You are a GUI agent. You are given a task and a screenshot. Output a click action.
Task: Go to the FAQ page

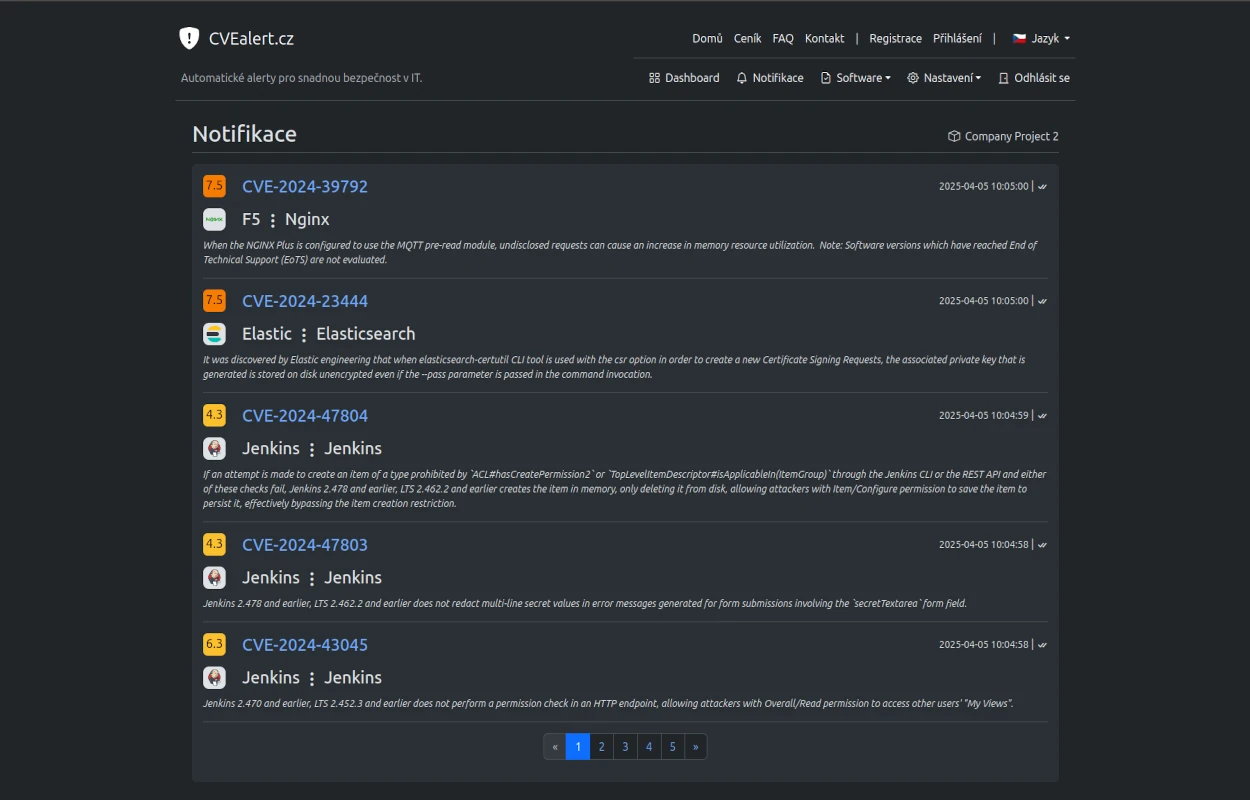pyautogui.click(x=782, y=38)
